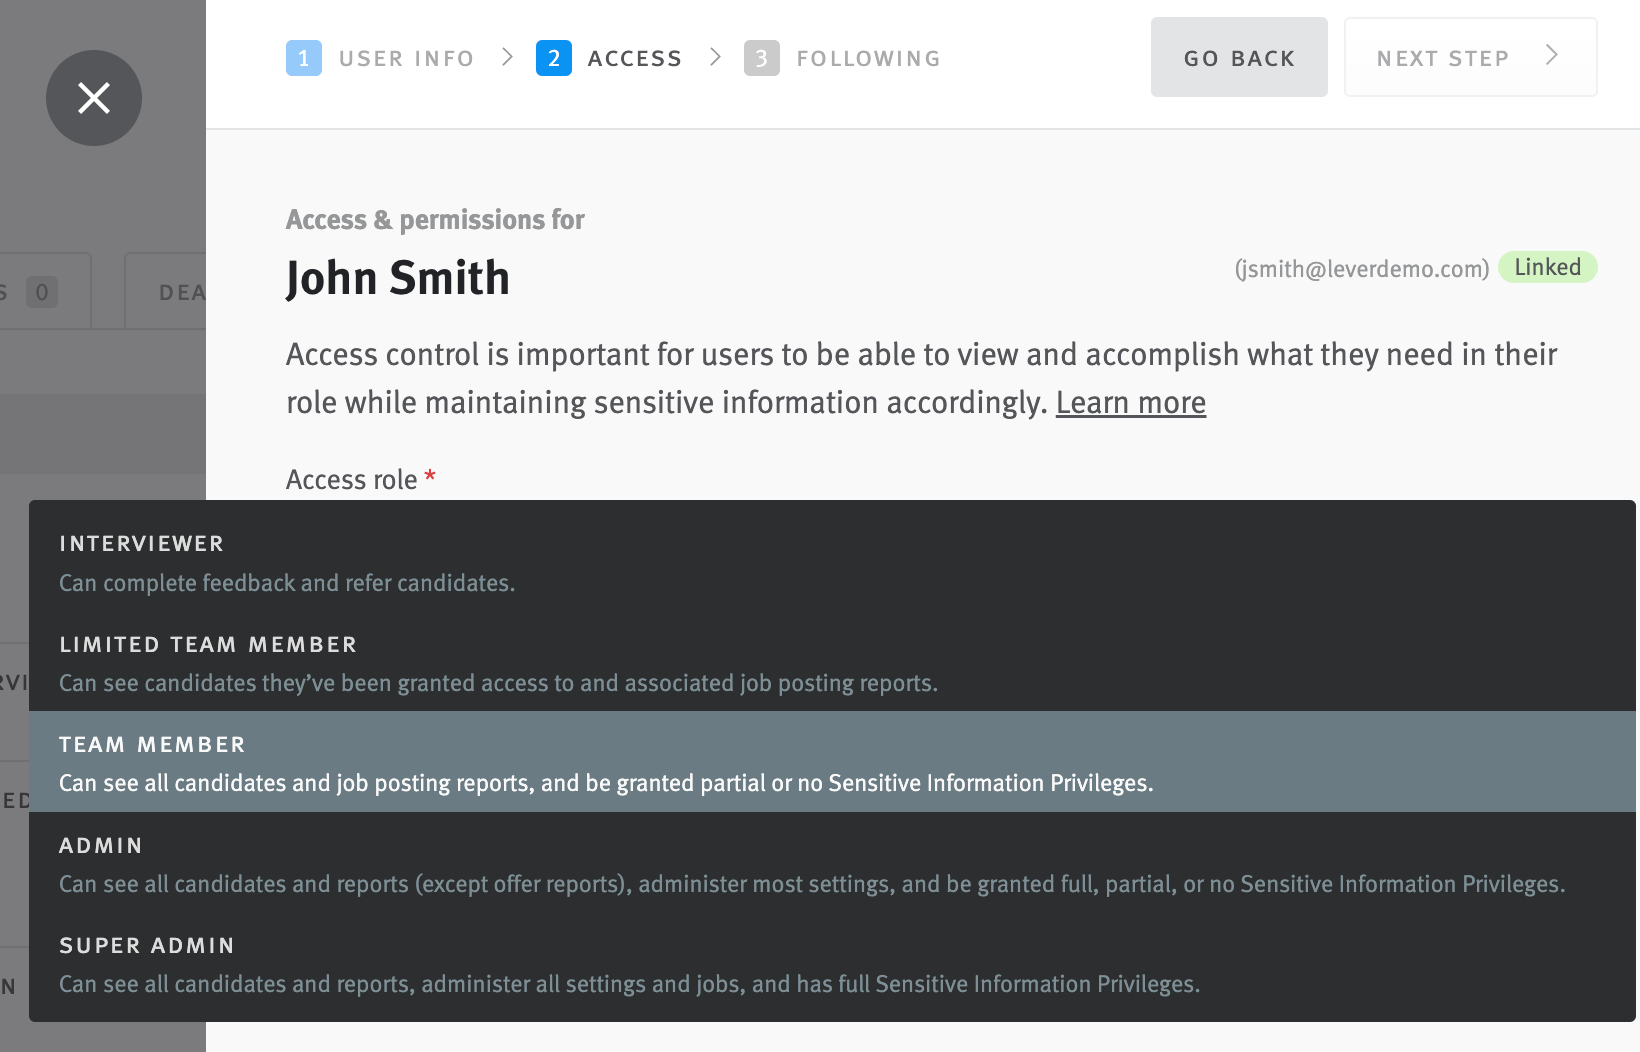The image size is (1640, 1052).
Task: Switch to the Following step
Action: [x=868, y=58]
